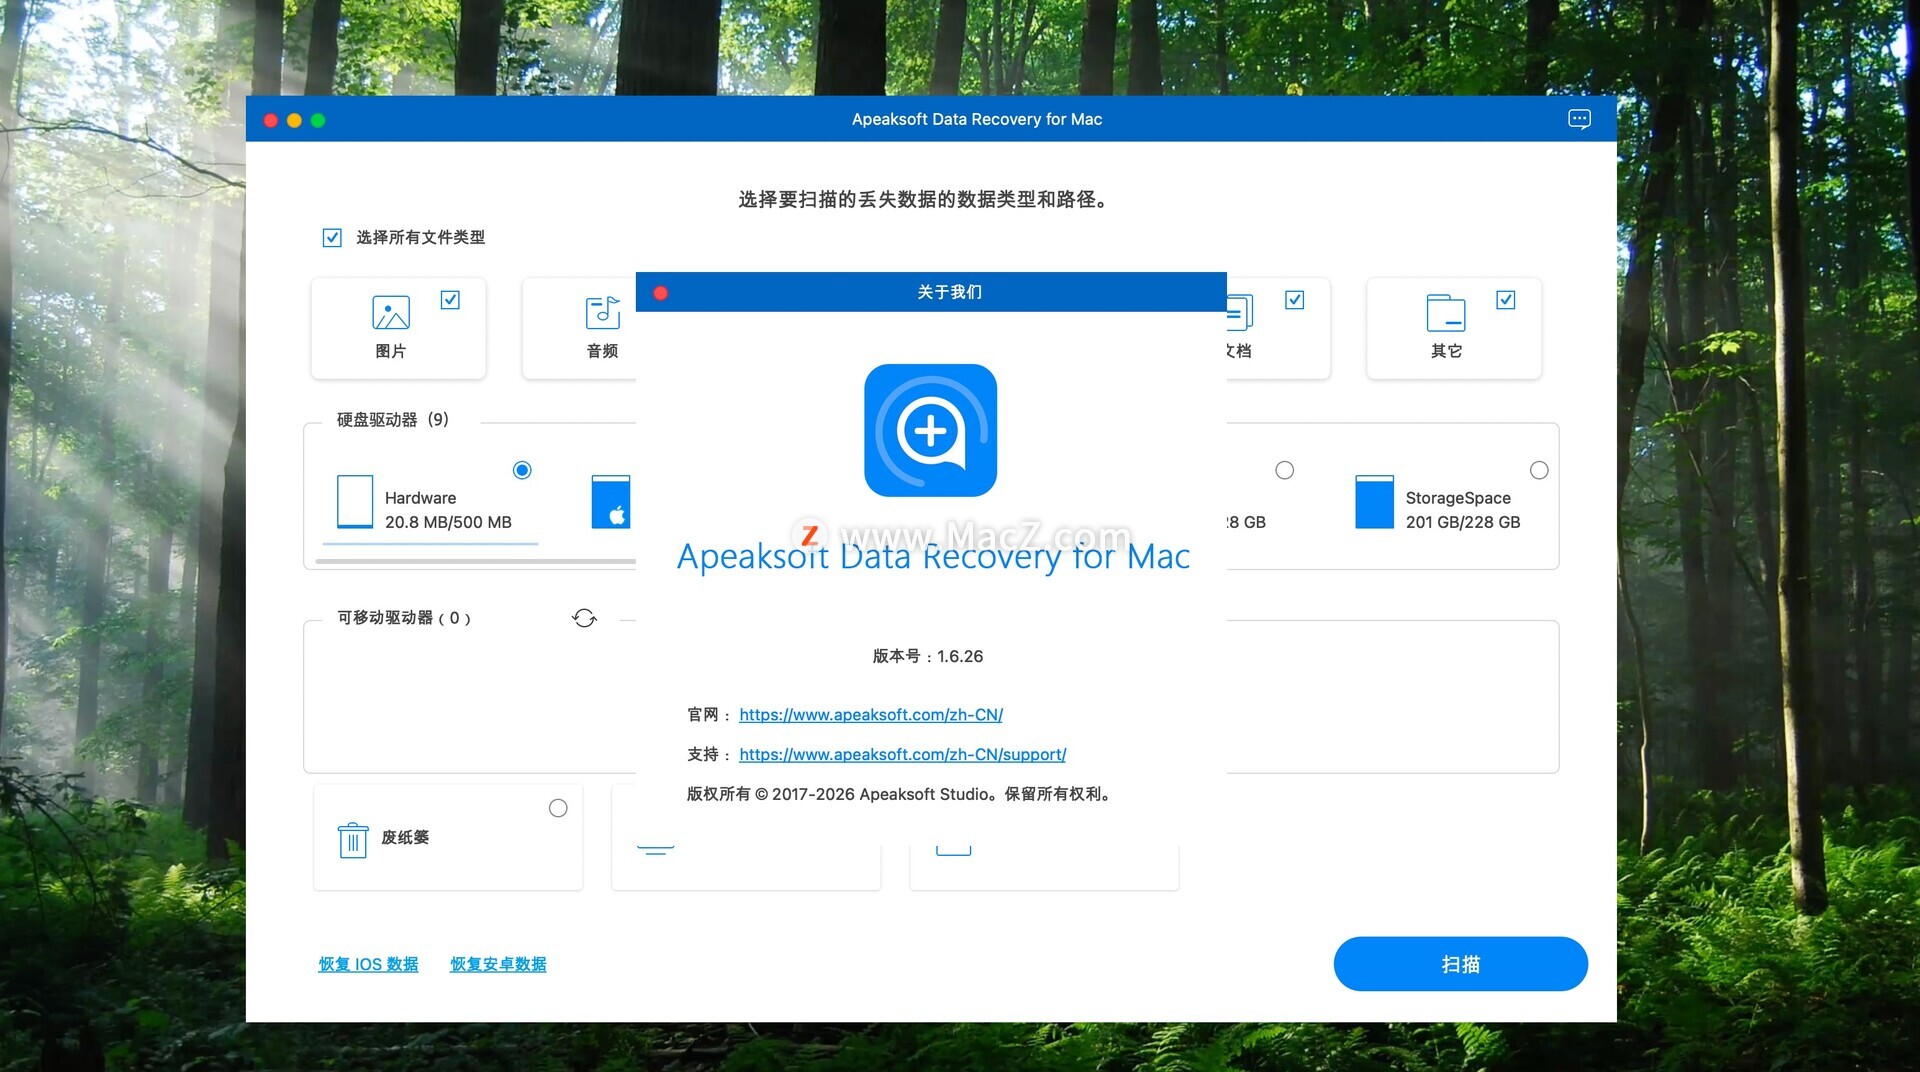Click the 音频 audio type icon
The image size is (1920, 1072).
(x=602, y=313)
